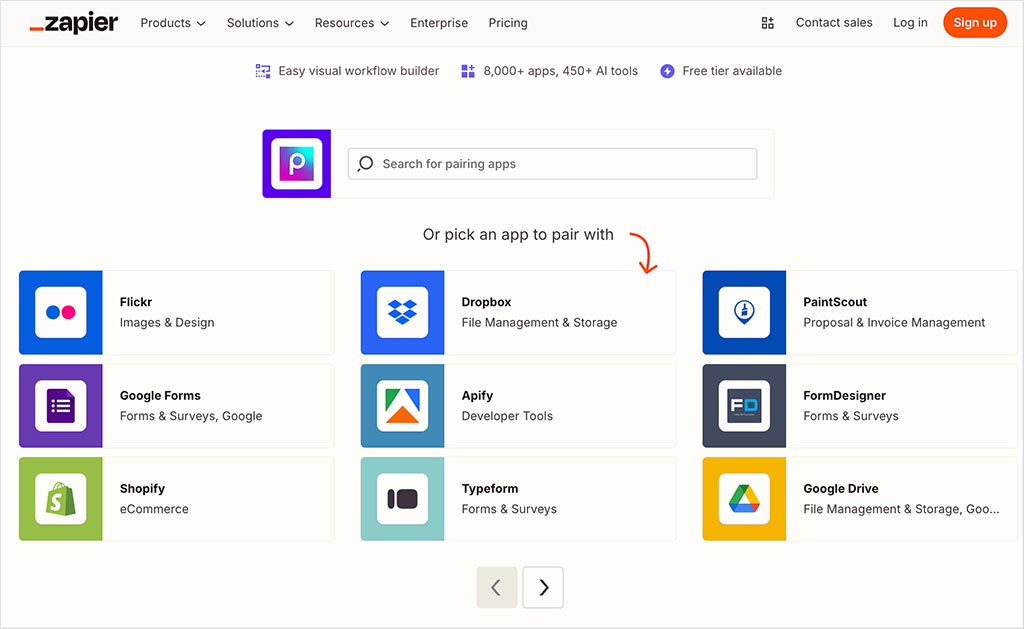Go to the Enterprise menu item
The width and height of the screenshot is (1024, 629).
[x=439, y=22]
